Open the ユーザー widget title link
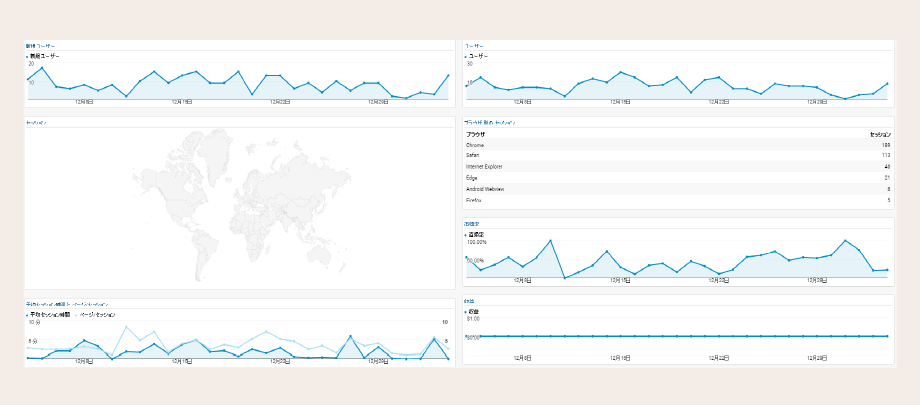Viewport: 920px width, 405px height. [x=474, y=45]
